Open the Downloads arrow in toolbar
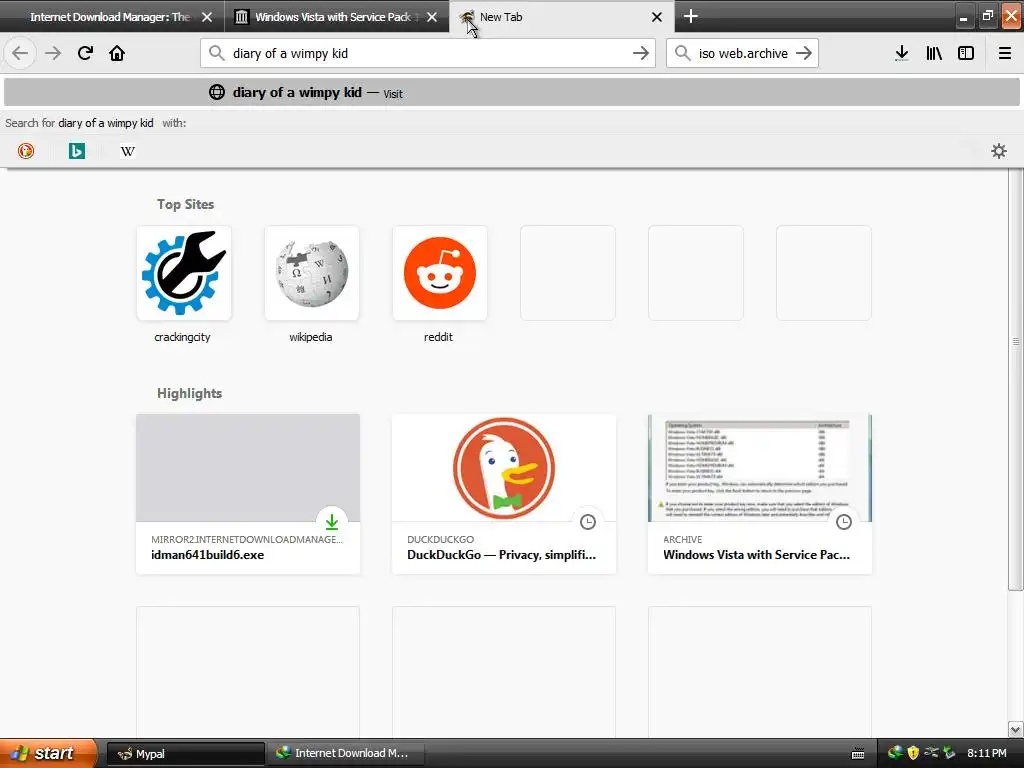The width and height of the screenshot is (1024, 768). [x=901, y=53]
